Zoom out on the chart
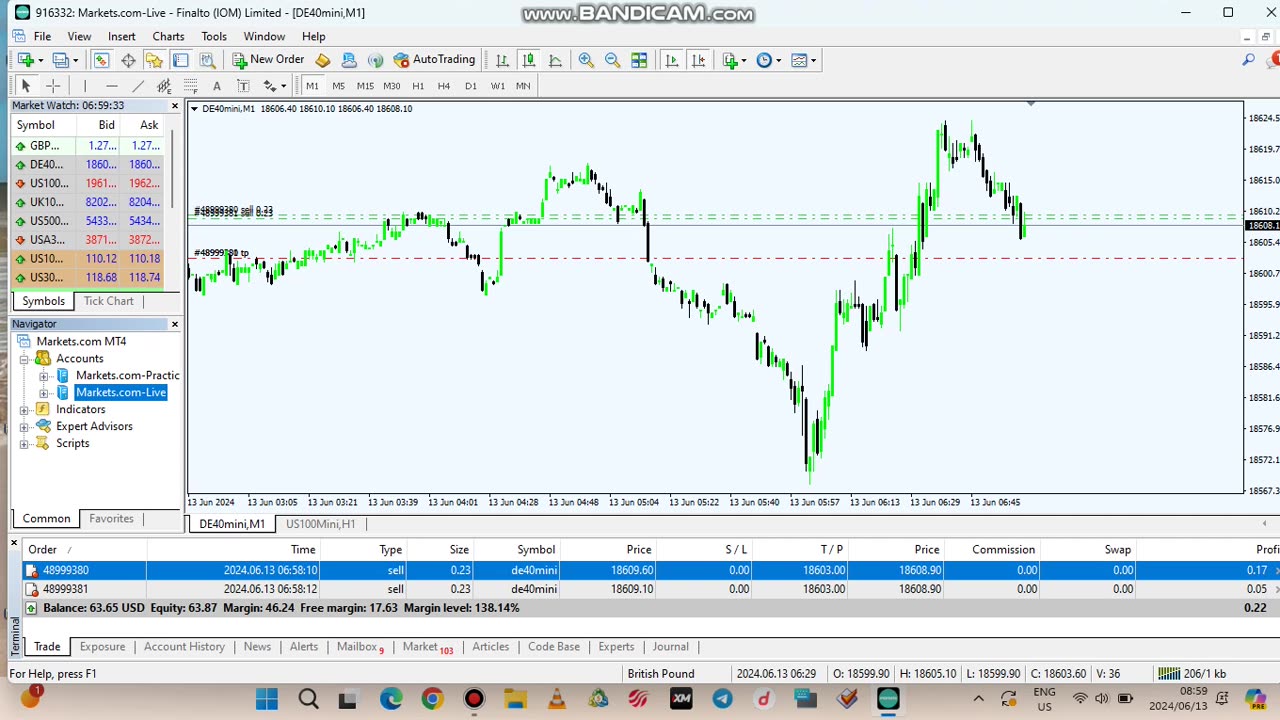The height and width of the screenshot is (720, 1280). 612,60
